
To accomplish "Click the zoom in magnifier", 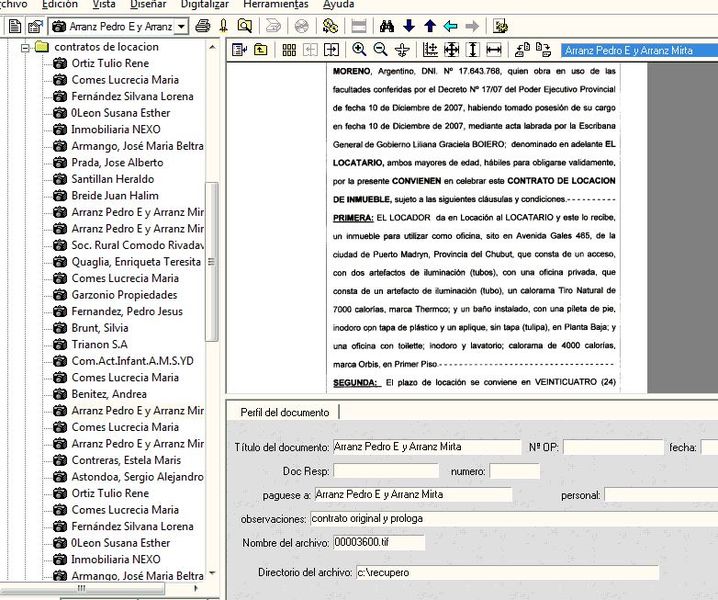I will [x=359, y=49].
